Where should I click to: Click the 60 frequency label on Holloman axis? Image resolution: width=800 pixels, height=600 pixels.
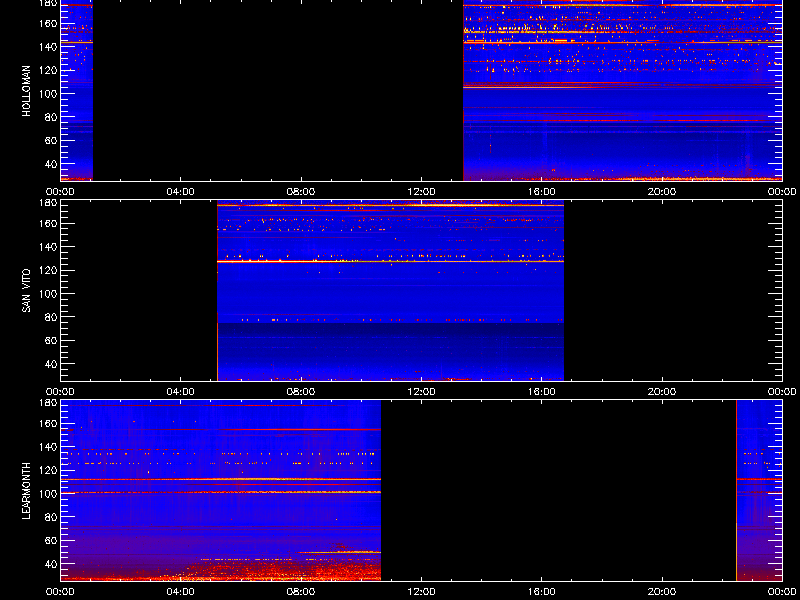pos(51,140)
